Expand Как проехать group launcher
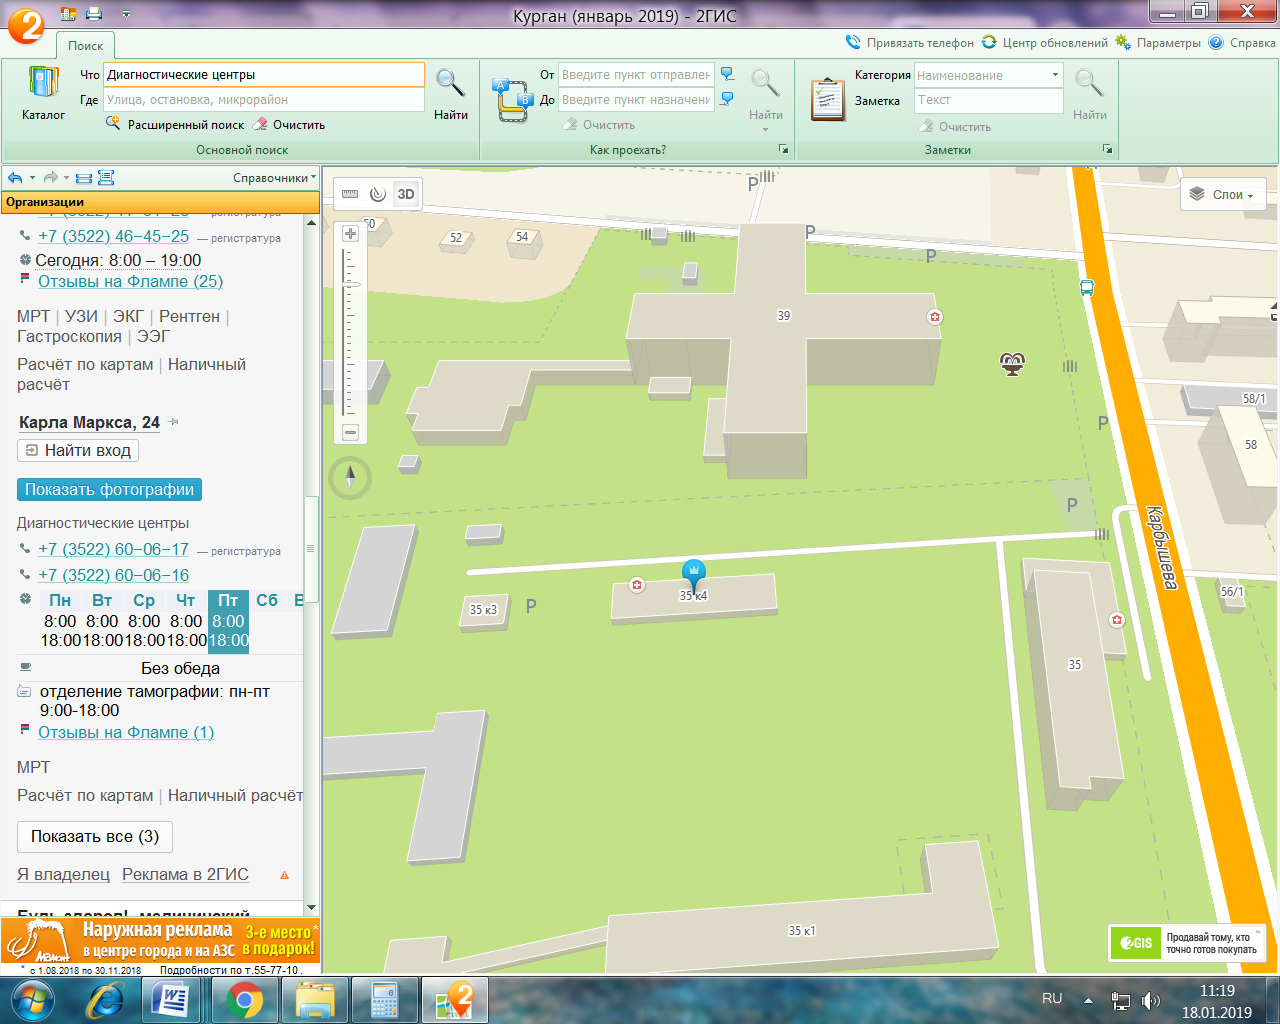 click(783, 149)
